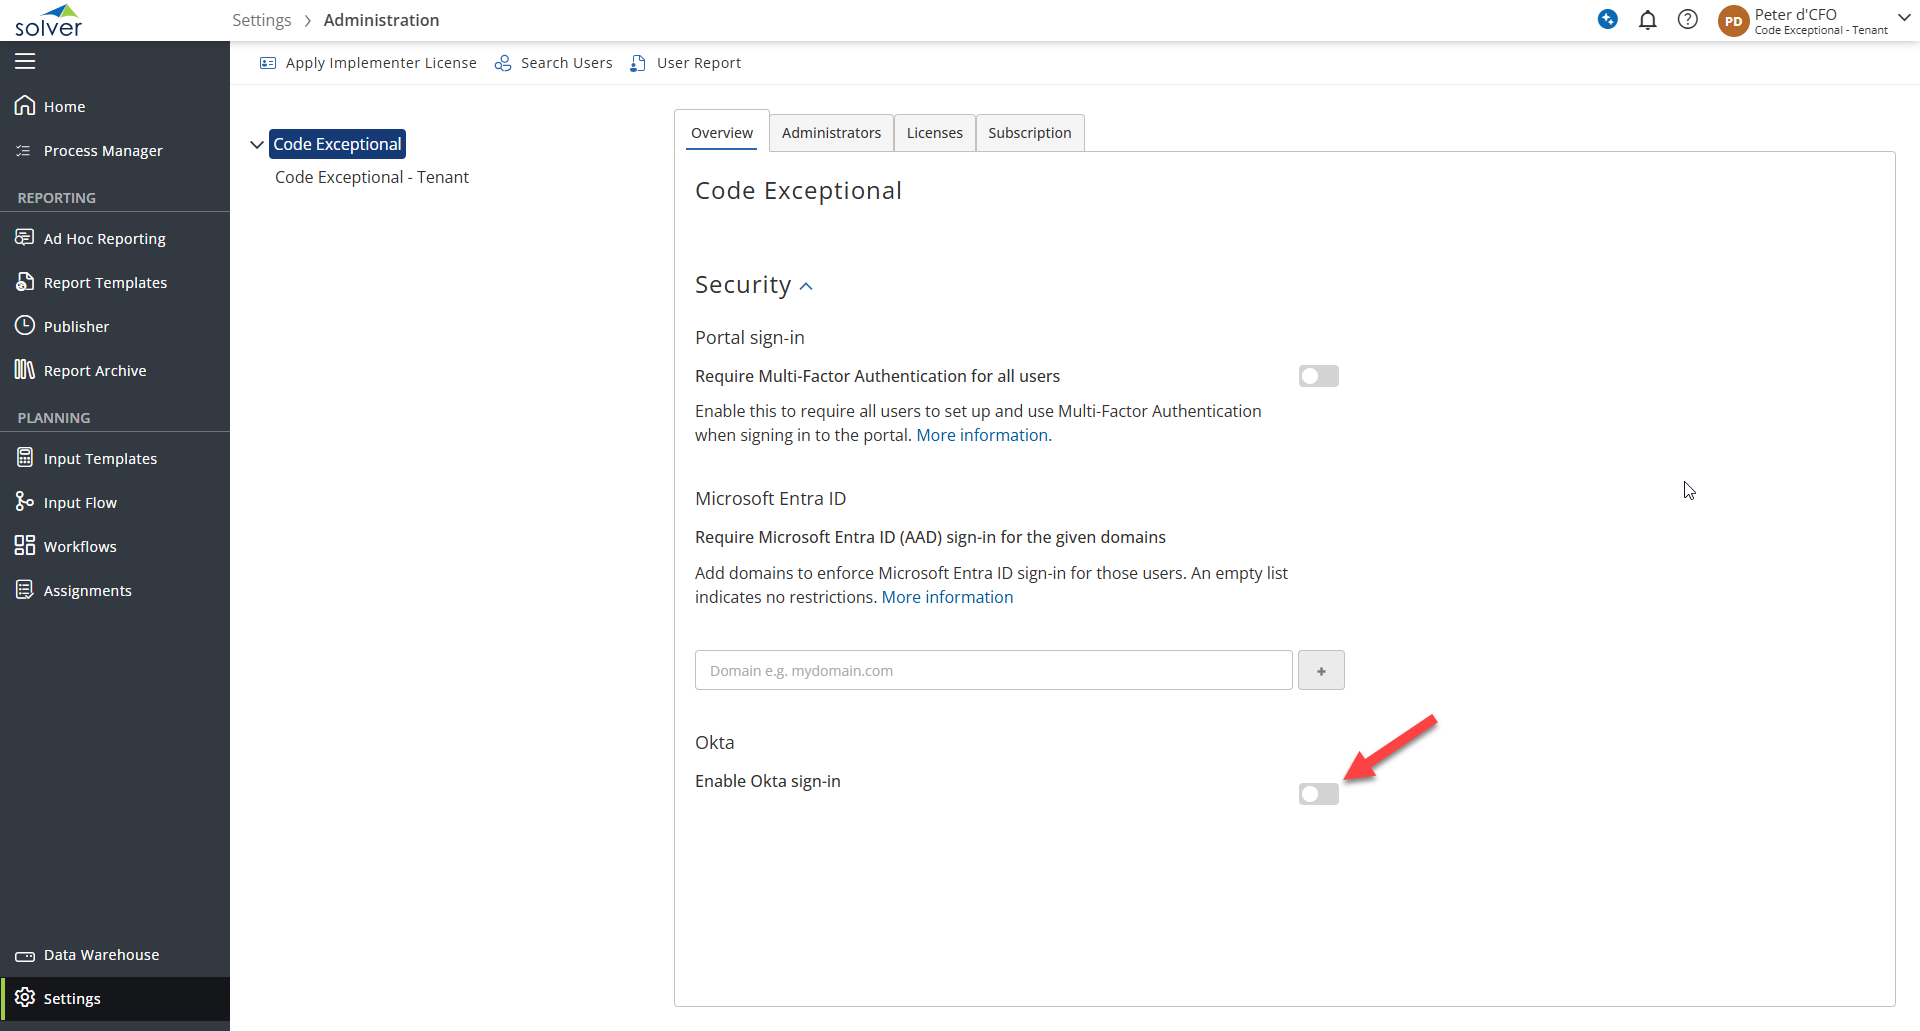Collapse the Security section chevron
The image size is (1920, 1031).
tap(806, 287)
